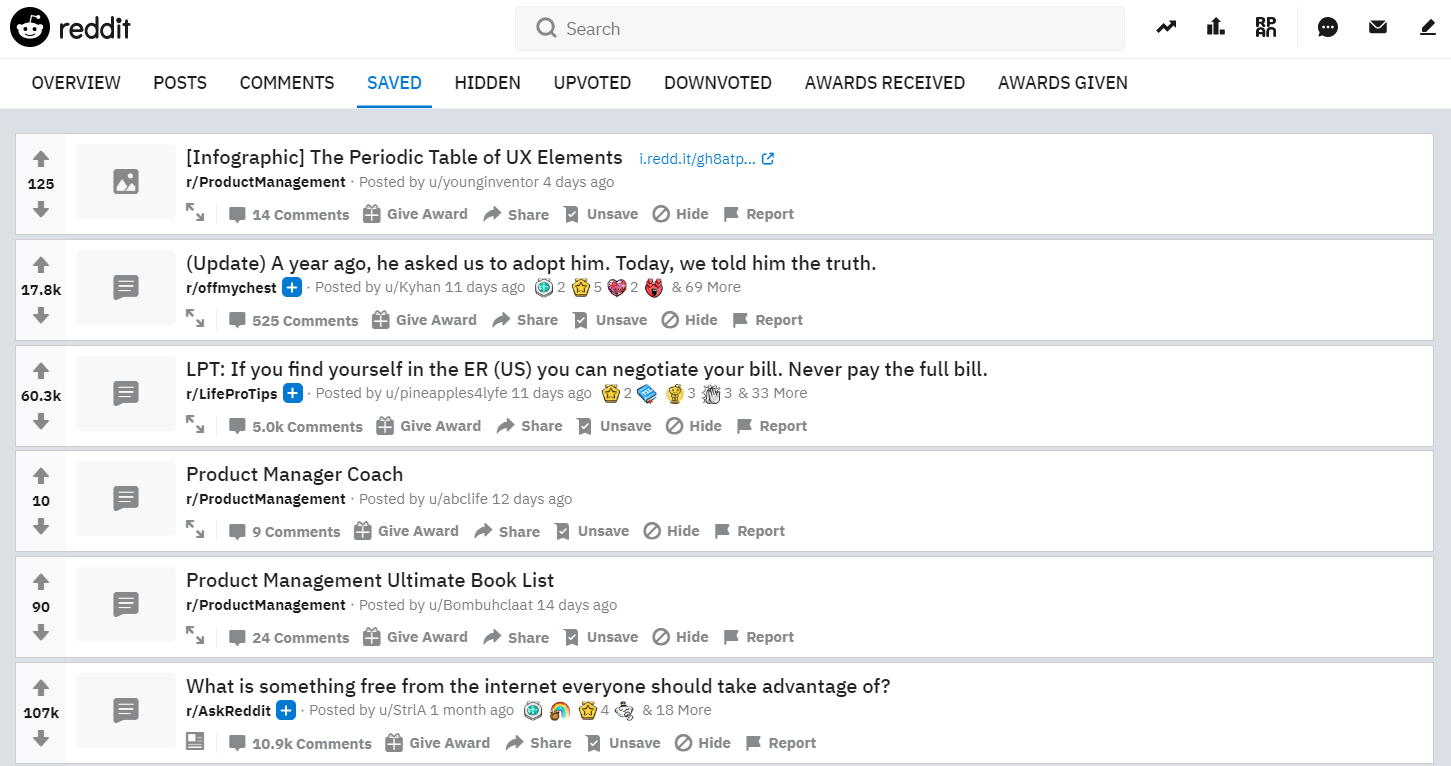Unsave the Product Management Ultimate Book List post
The width and height of the screenshot is (1451, 766).
tap(600, 637)
